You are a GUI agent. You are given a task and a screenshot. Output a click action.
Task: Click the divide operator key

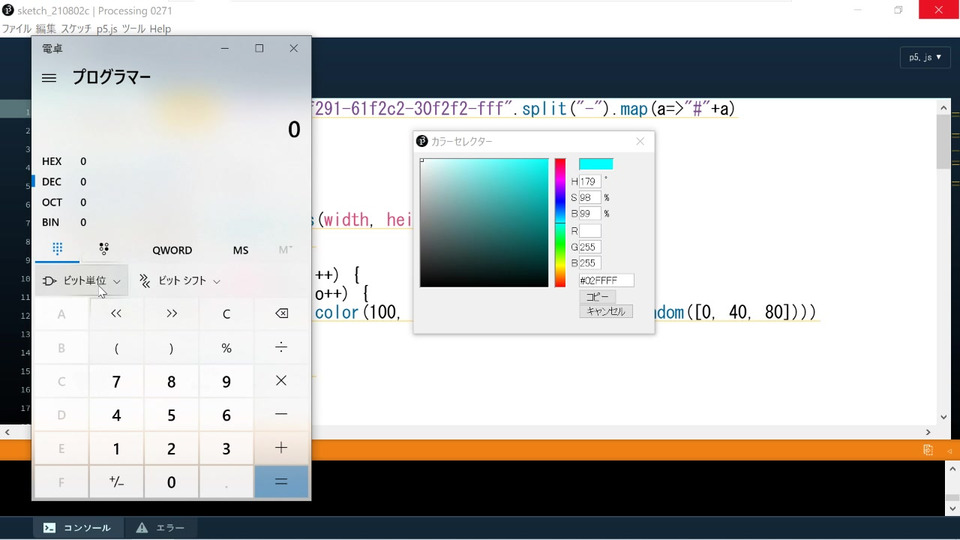click(281, 347)
